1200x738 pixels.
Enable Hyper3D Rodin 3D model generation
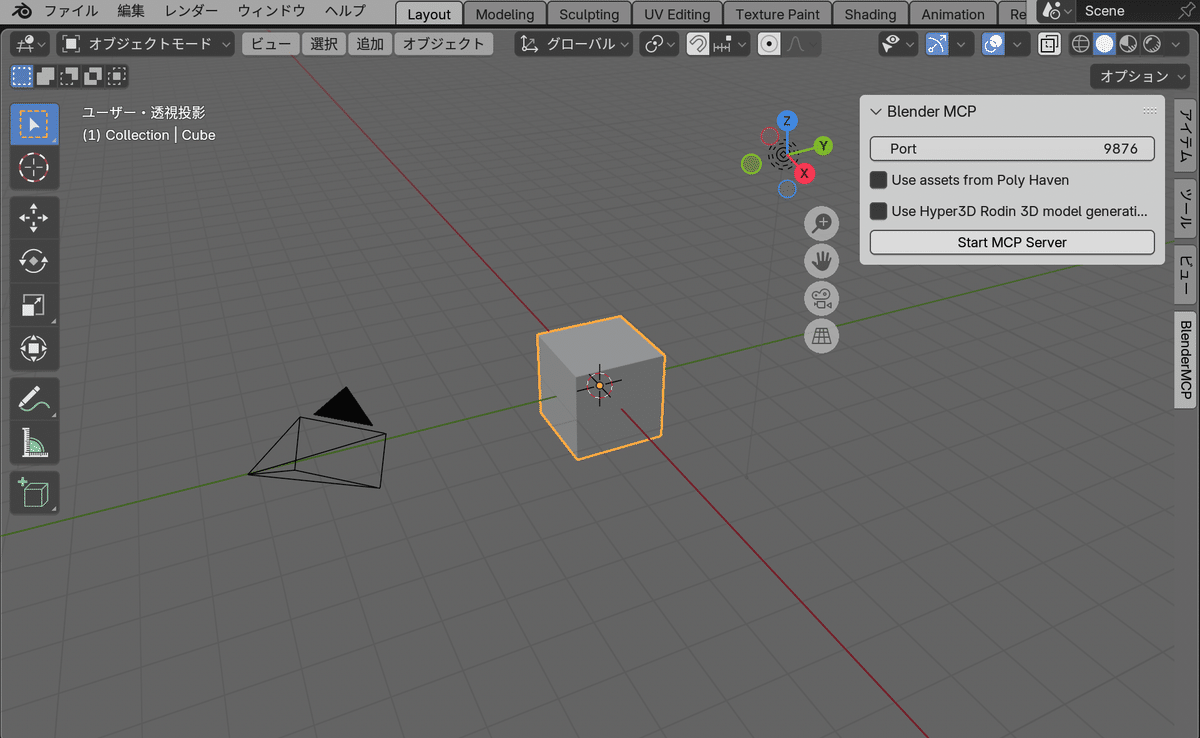(878, 211)
